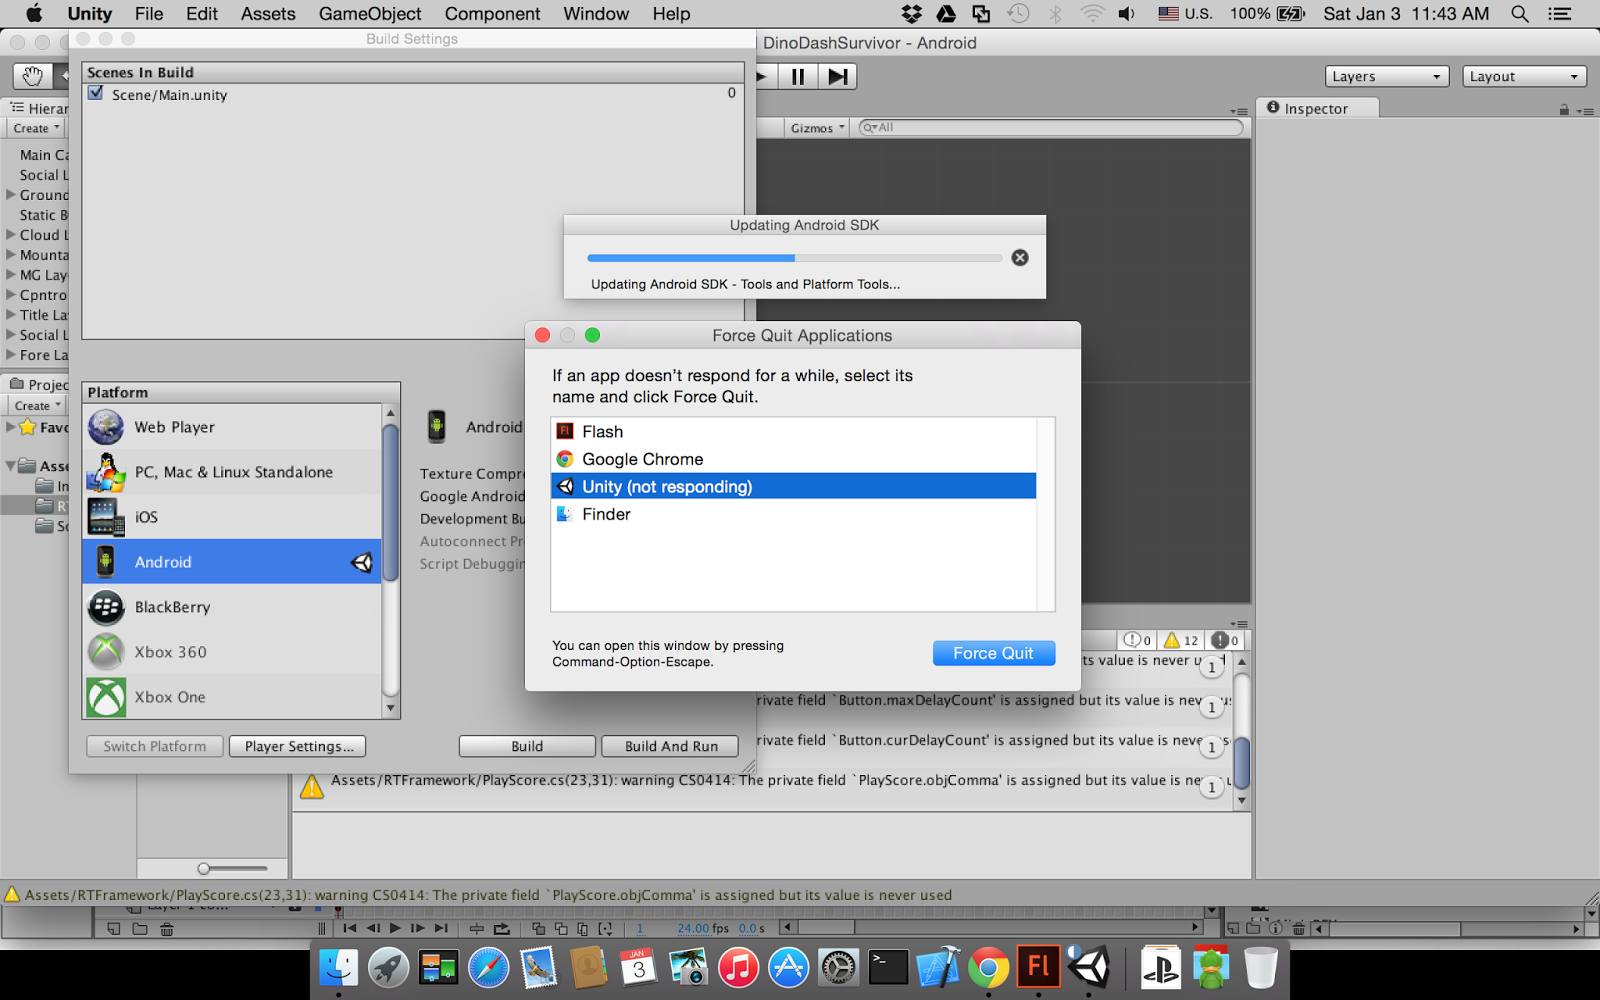The width and height of the screenshot is (1600, 1000).
Task: Open the Help menu
Action: [x=671, y=14]
